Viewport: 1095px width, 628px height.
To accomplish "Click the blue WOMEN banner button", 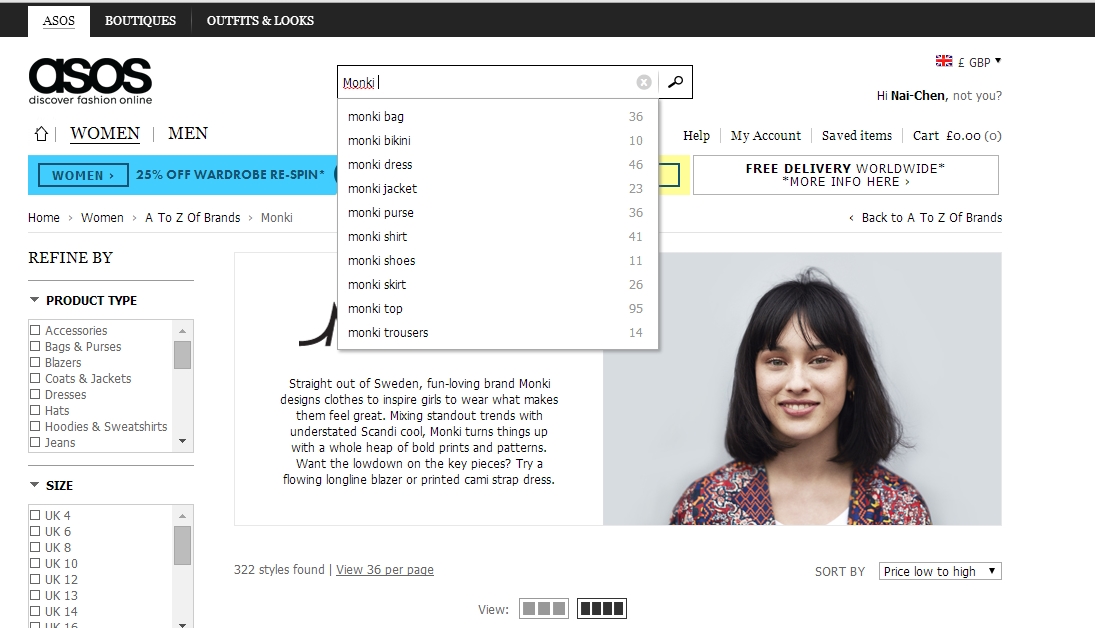I will coord(84,175).
